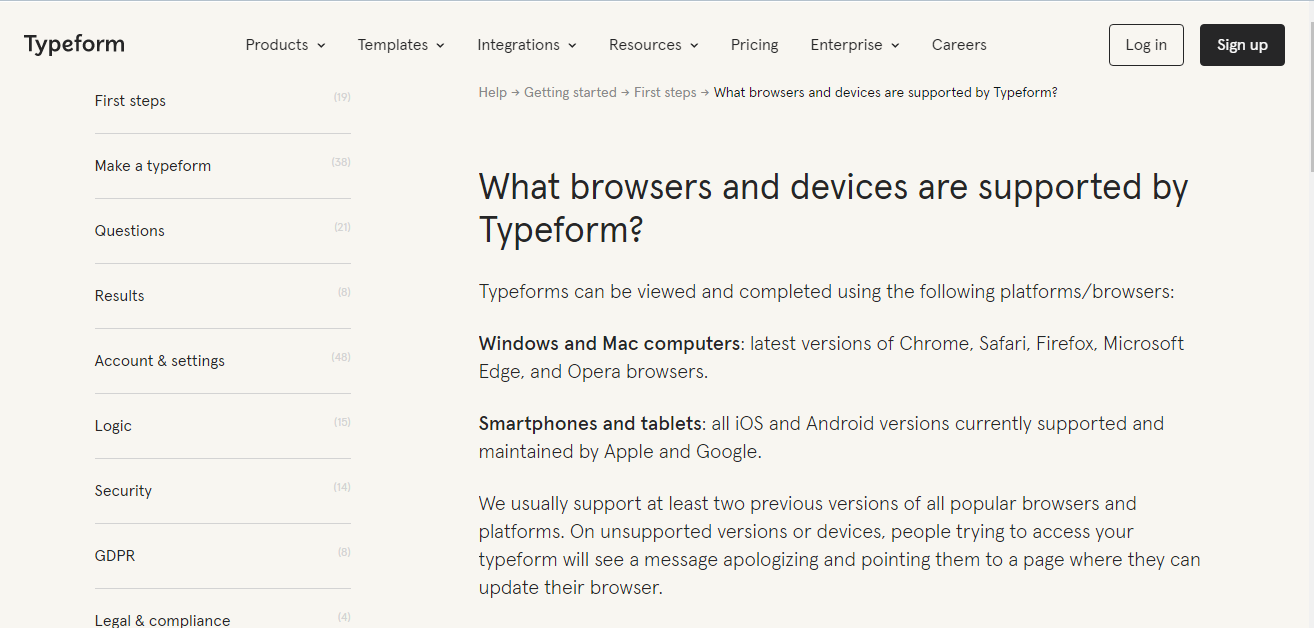Expand the Products dropdown menu

coord(285,45)
